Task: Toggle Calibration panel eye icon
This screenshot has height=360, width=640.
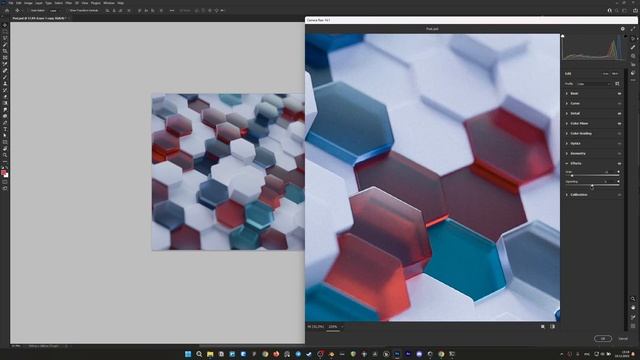Action: (619, 195)
